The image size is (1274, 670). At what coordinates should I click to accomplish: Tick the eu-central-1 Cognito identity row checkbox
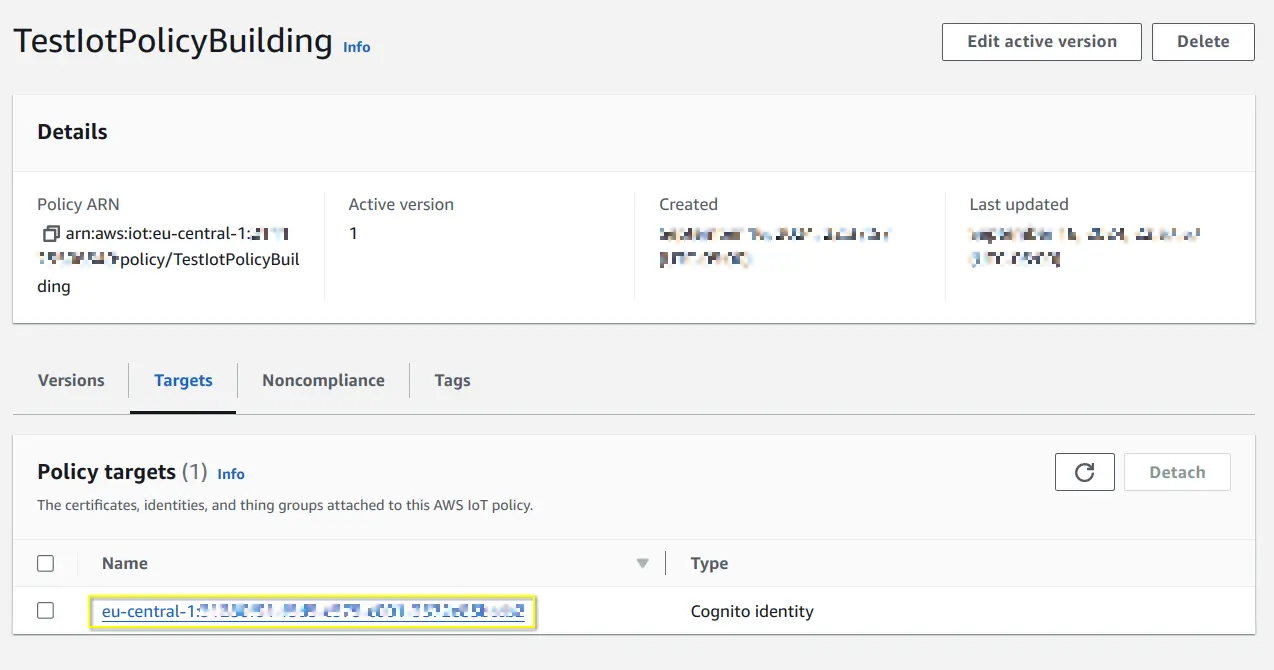pyautogui.click(x=45, y=610)
